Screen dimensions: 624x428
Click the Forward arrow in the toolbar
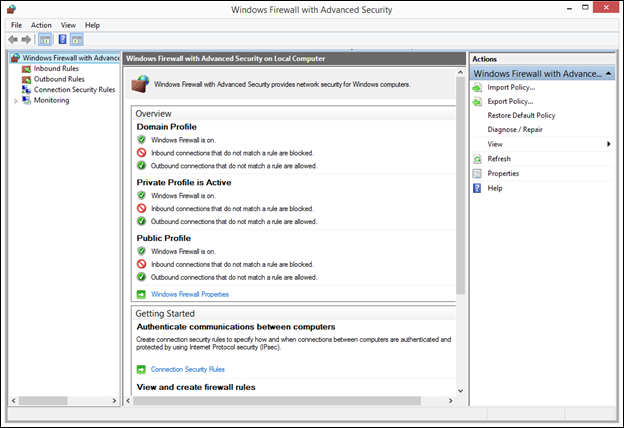26,39
